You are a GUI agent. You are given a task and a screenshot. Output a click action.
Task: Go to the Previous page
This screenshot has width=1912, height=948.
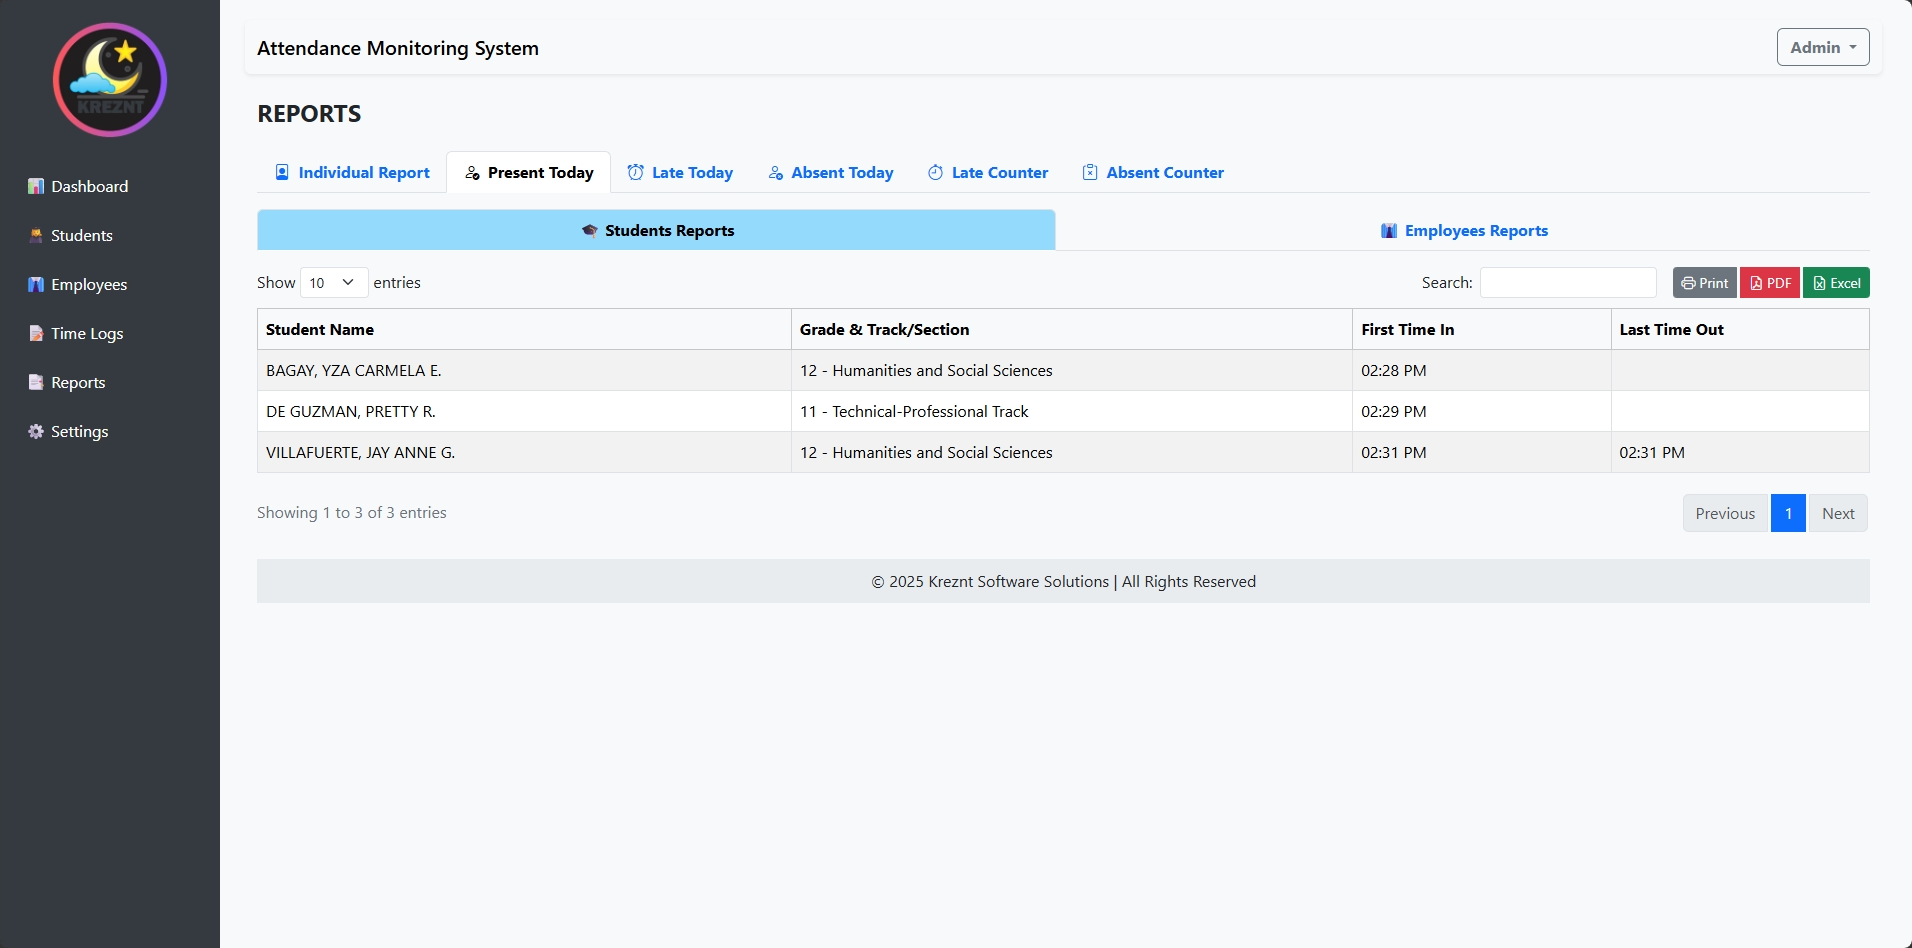coord(1725,513)
